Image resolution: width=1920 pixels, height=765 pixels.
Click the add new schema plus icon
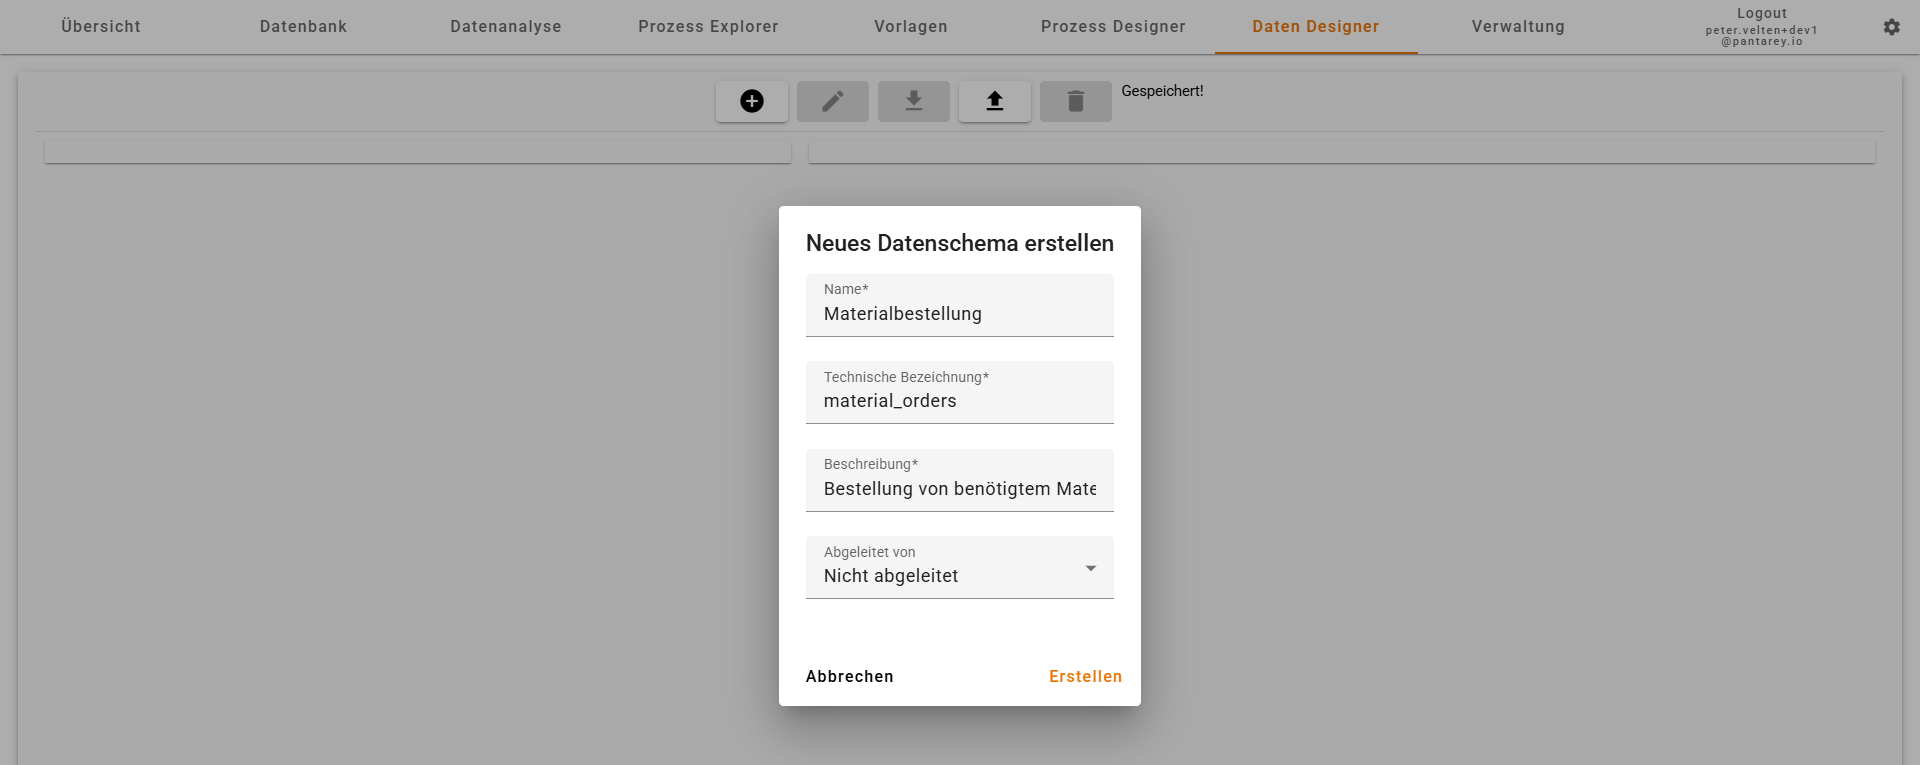pos(752,101)
